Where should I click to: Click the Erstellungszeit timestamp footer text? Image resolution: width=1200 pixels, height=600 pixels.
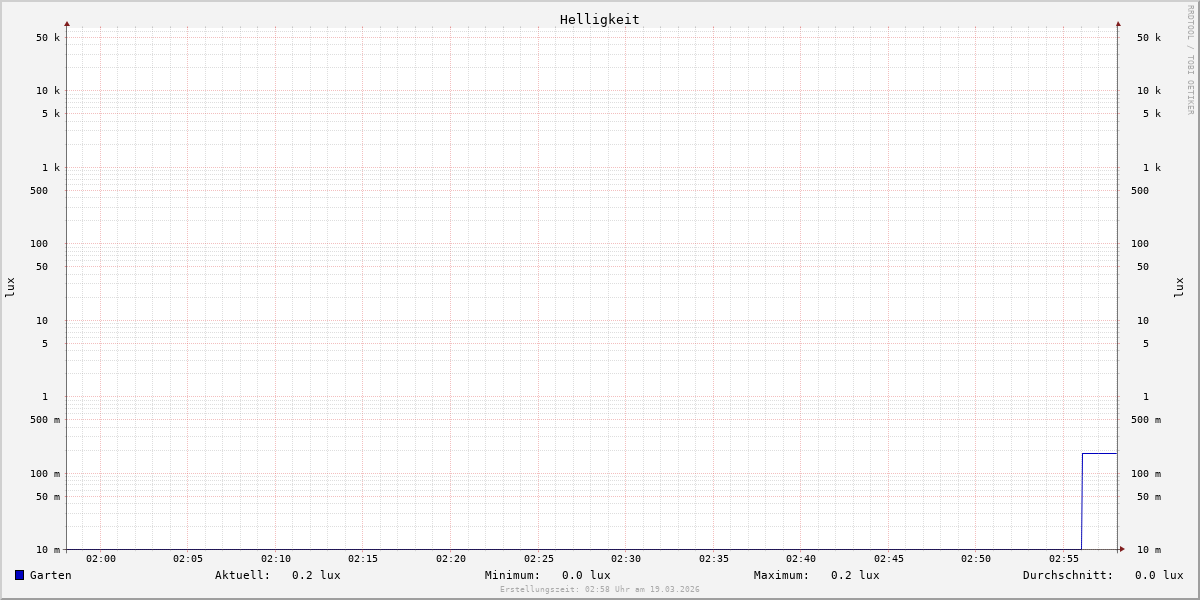[x=600, y=590]
